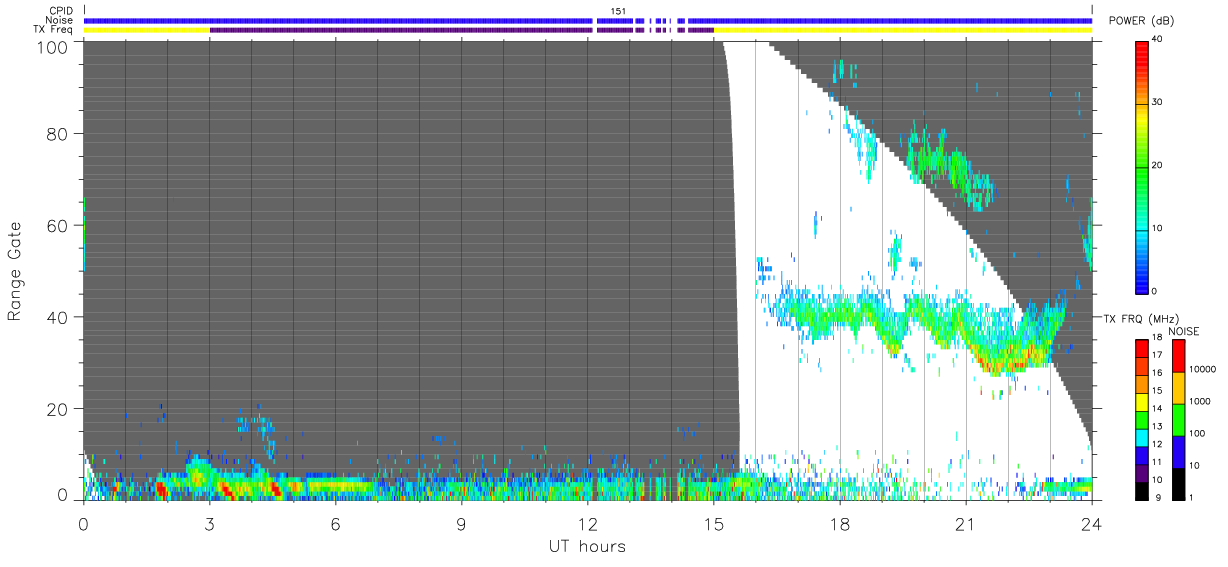Click the purple segment of the TX Freq strip
The width and height of the screenshot is (1228, 567).
pyautogui.click(x=461, y=30)
